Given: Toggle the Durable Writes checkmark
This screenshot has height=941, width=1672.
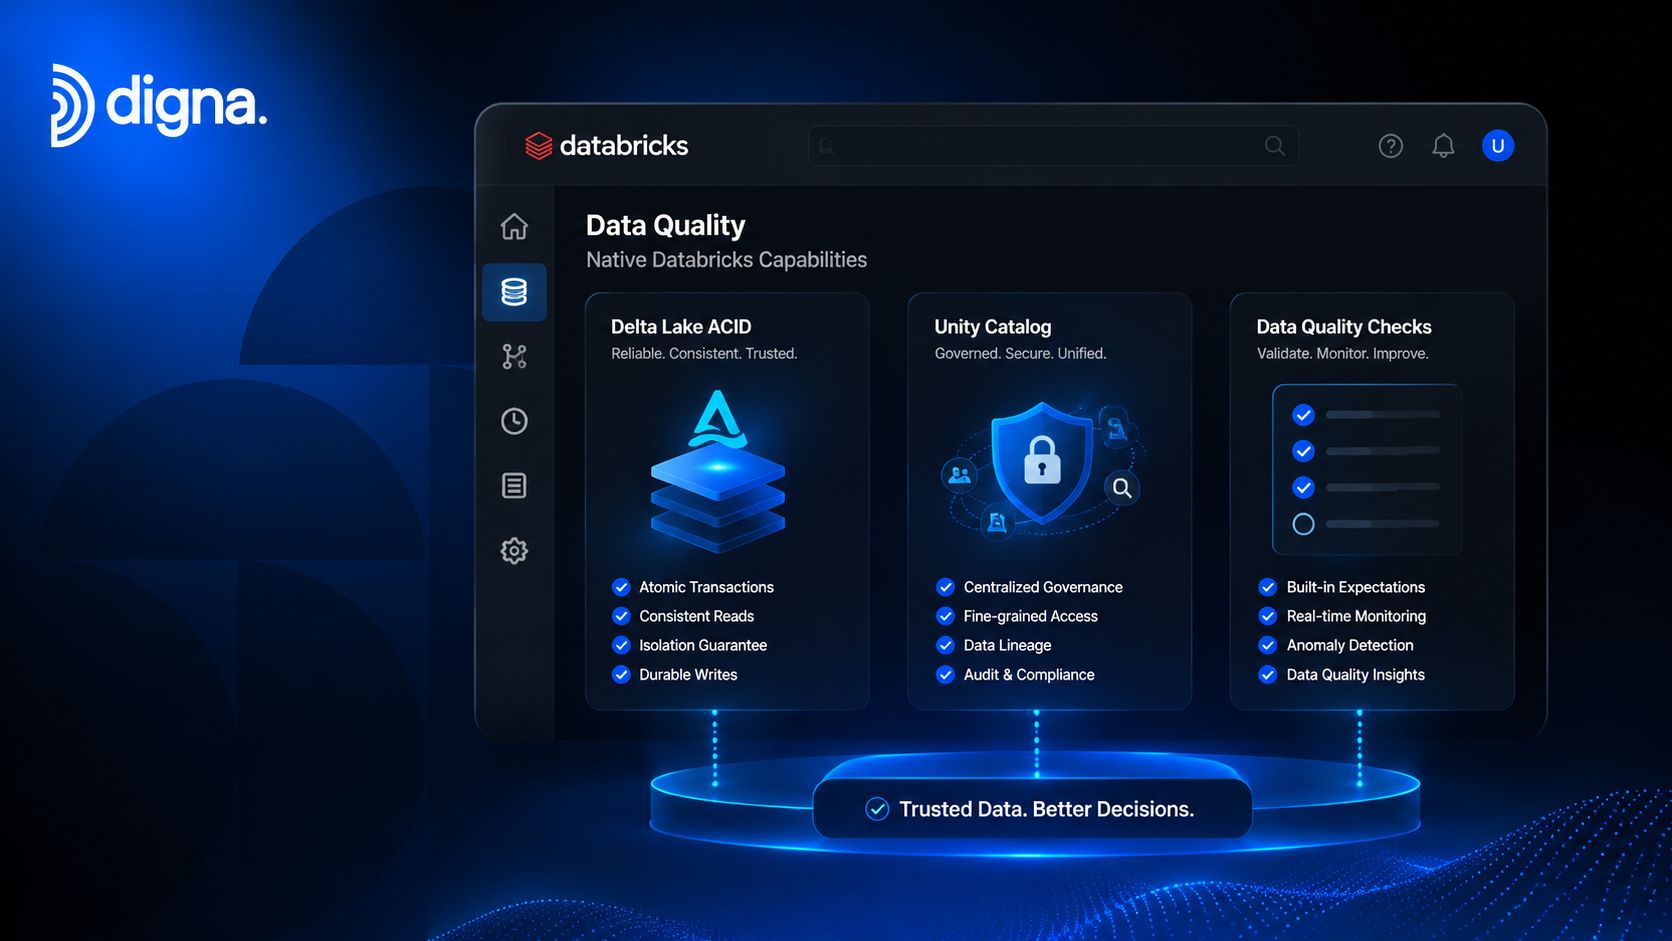Looking at the screenshot, I should click(621, 674).
